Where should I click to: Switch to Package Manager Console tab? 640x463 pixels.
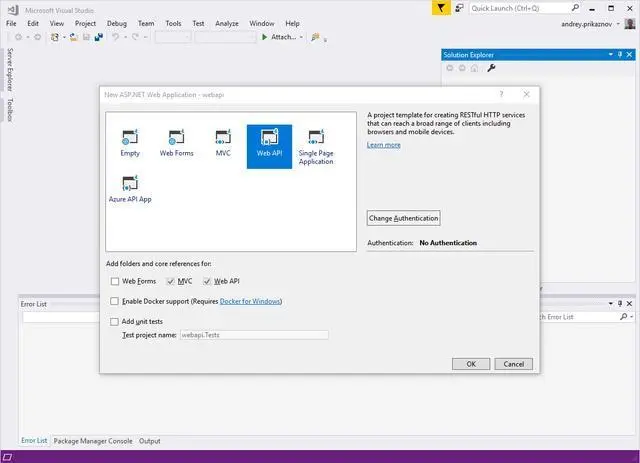[x=92, y=441]
